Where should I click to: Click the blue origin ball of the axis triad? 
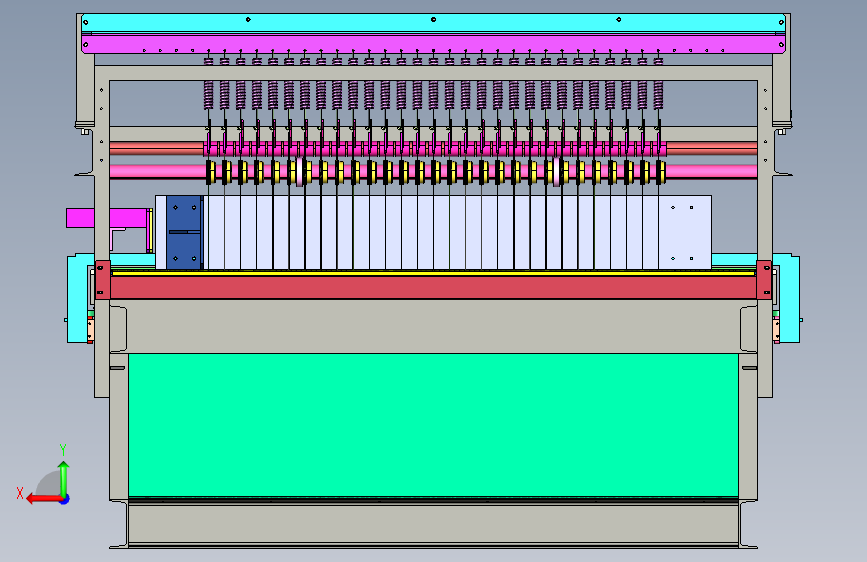click(x=65, y=499)
